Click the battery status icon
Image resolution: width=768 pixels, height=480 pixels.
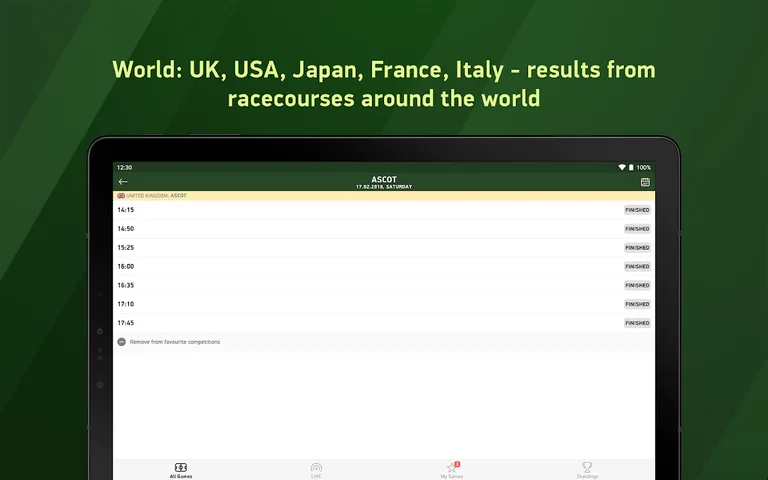pyautogui.click(x=631, y=168)
